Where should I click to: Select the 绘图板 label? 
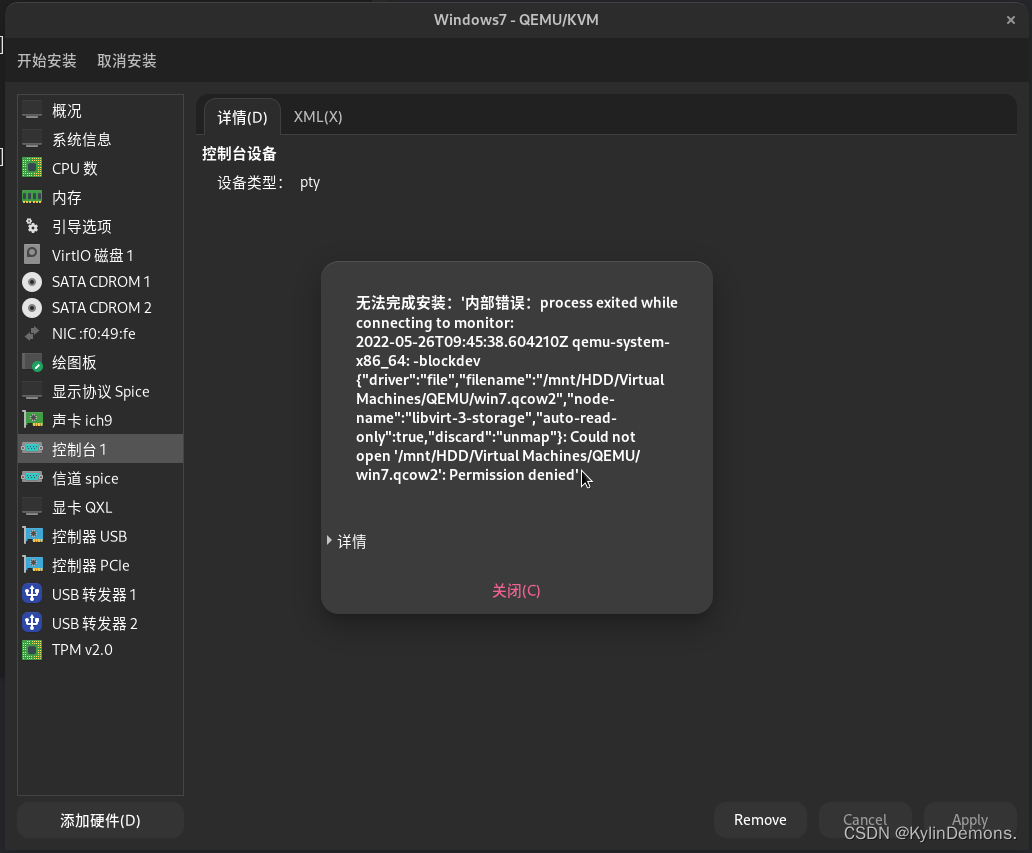[74, 362]
